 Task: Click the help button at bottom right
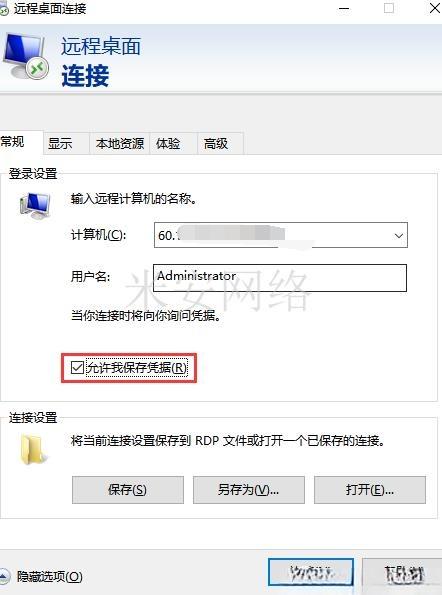(403, 574)
